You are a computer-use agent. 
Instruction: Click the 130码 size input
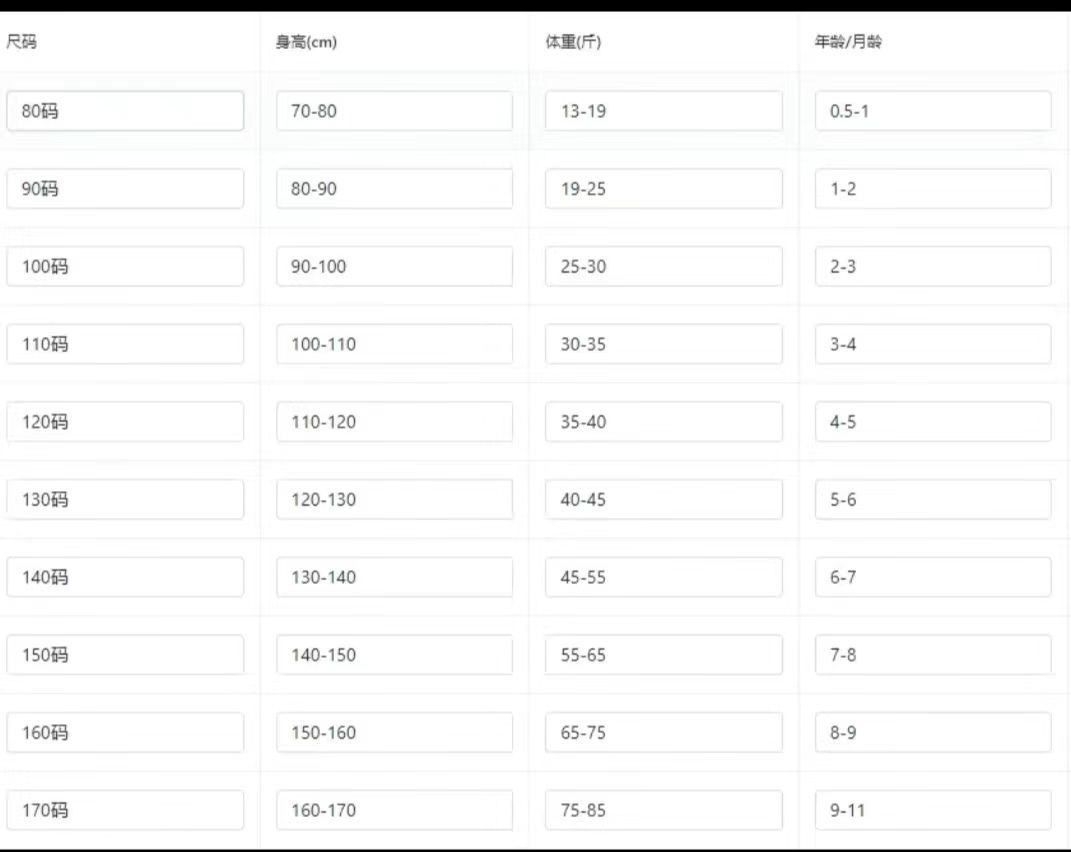(125, 499)
